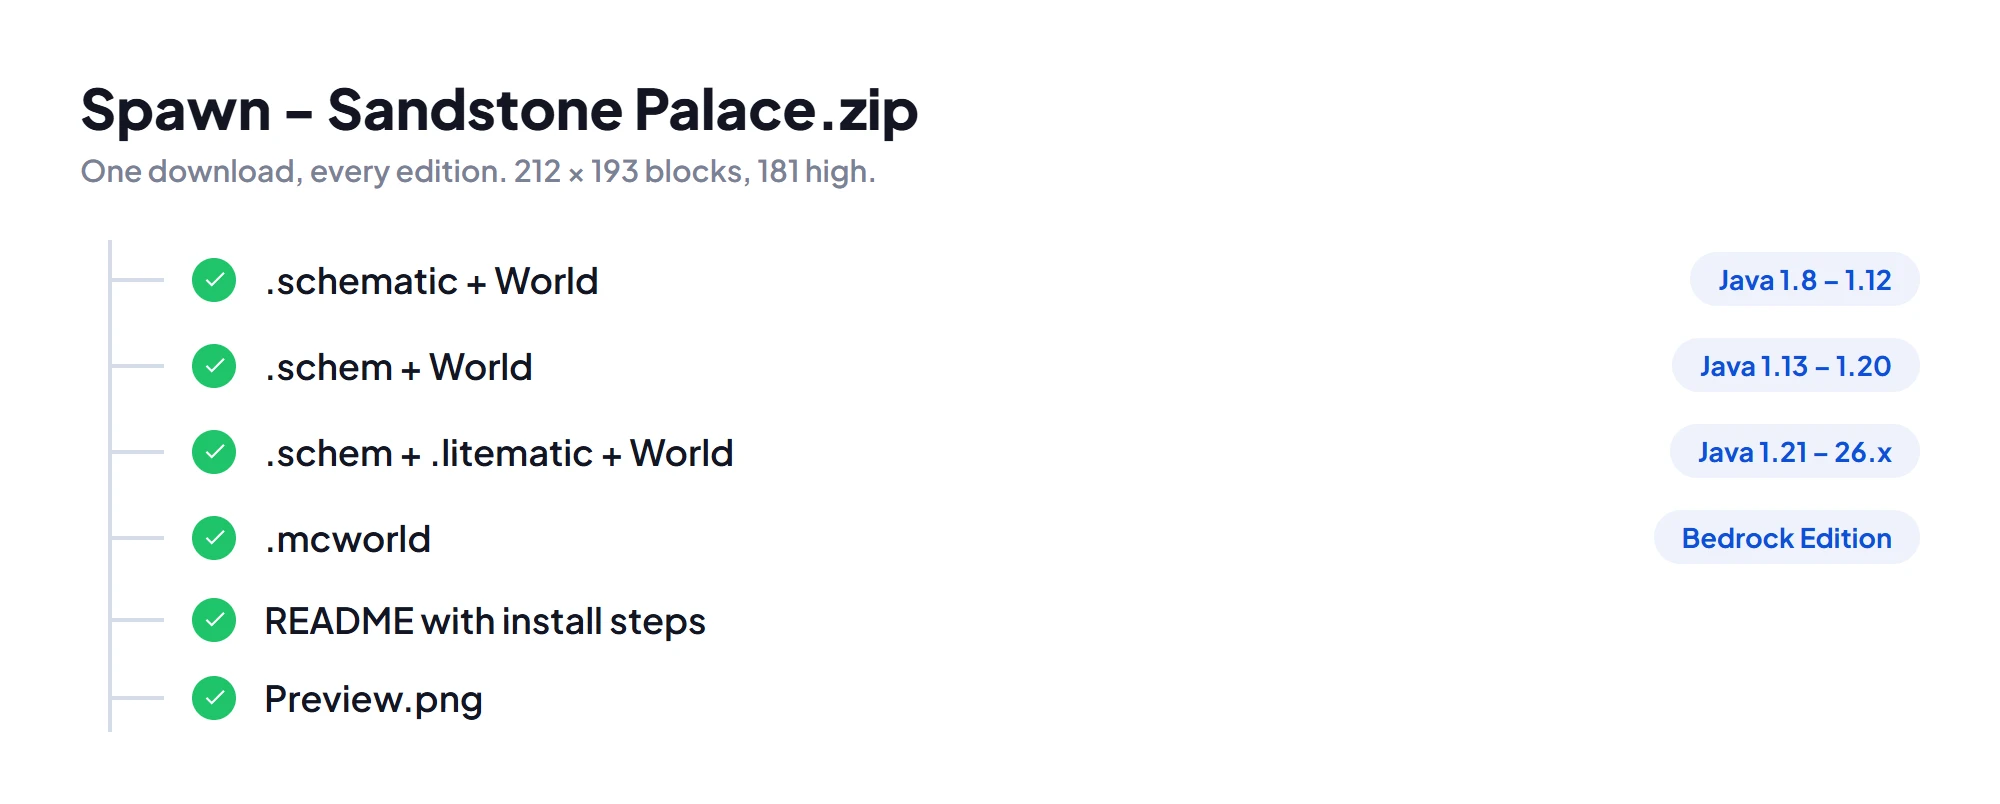This screenshot has width=2000, height=804.
Task: Click the green check icon for .litematic row
Action: click(x=214, y=452)
